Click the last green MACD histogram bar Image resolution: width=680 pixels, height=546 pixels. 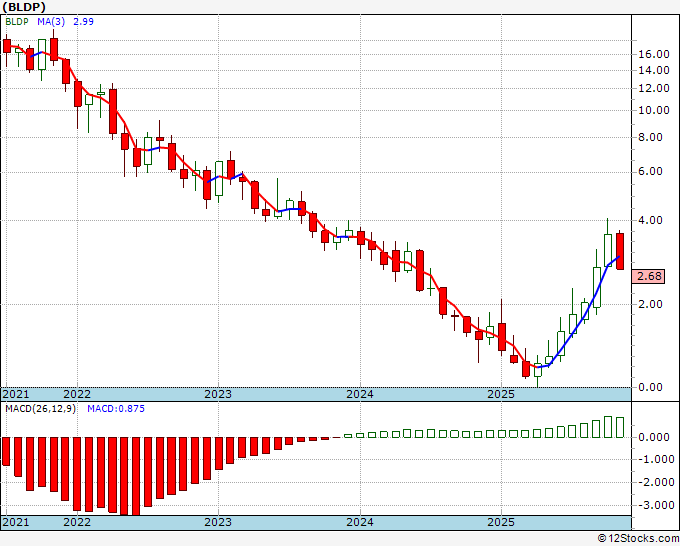(x=620, y=428)
